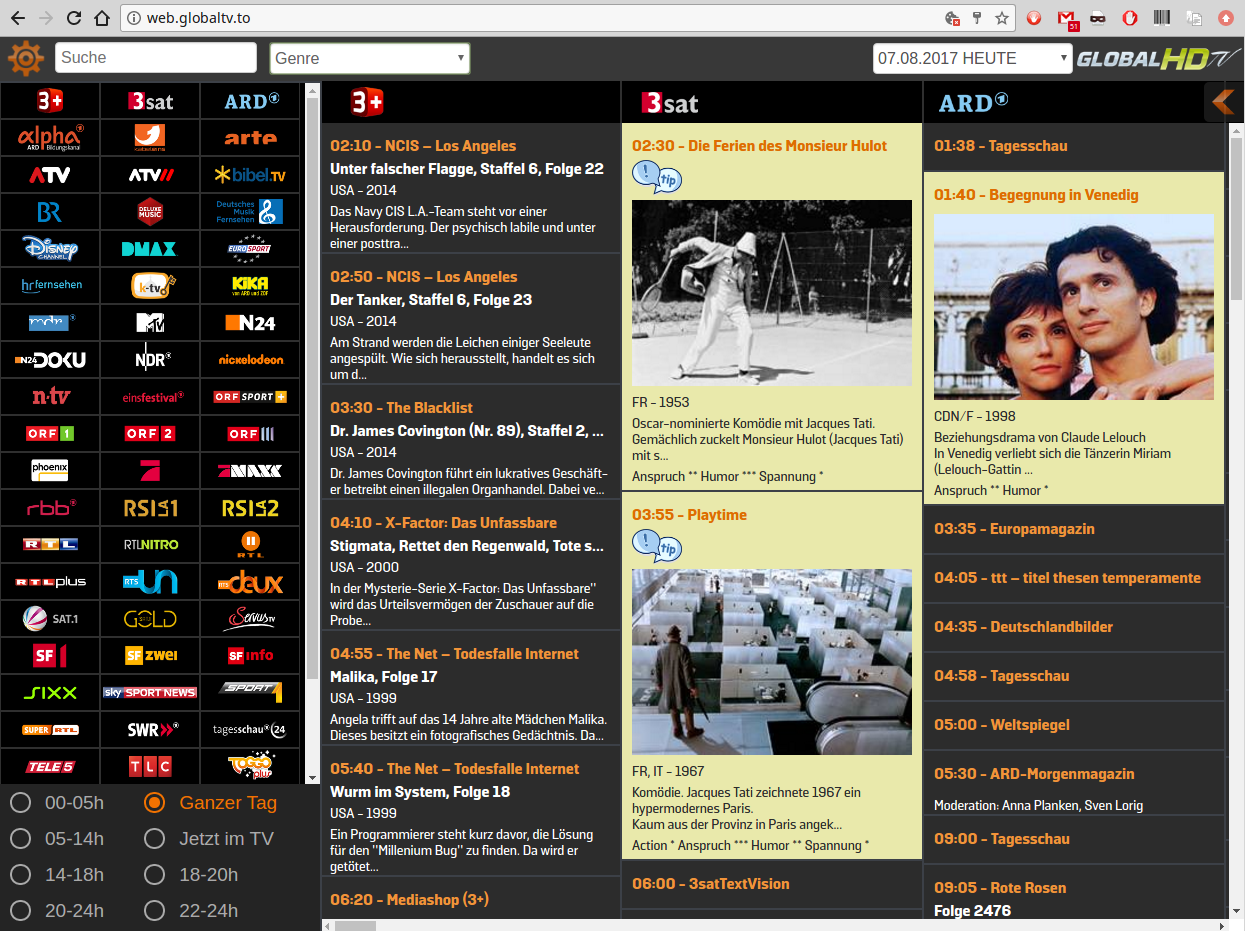View the Begegnung in Venedig thumbnail
Screen dimensions: 1245x931
pos(1074,306)
